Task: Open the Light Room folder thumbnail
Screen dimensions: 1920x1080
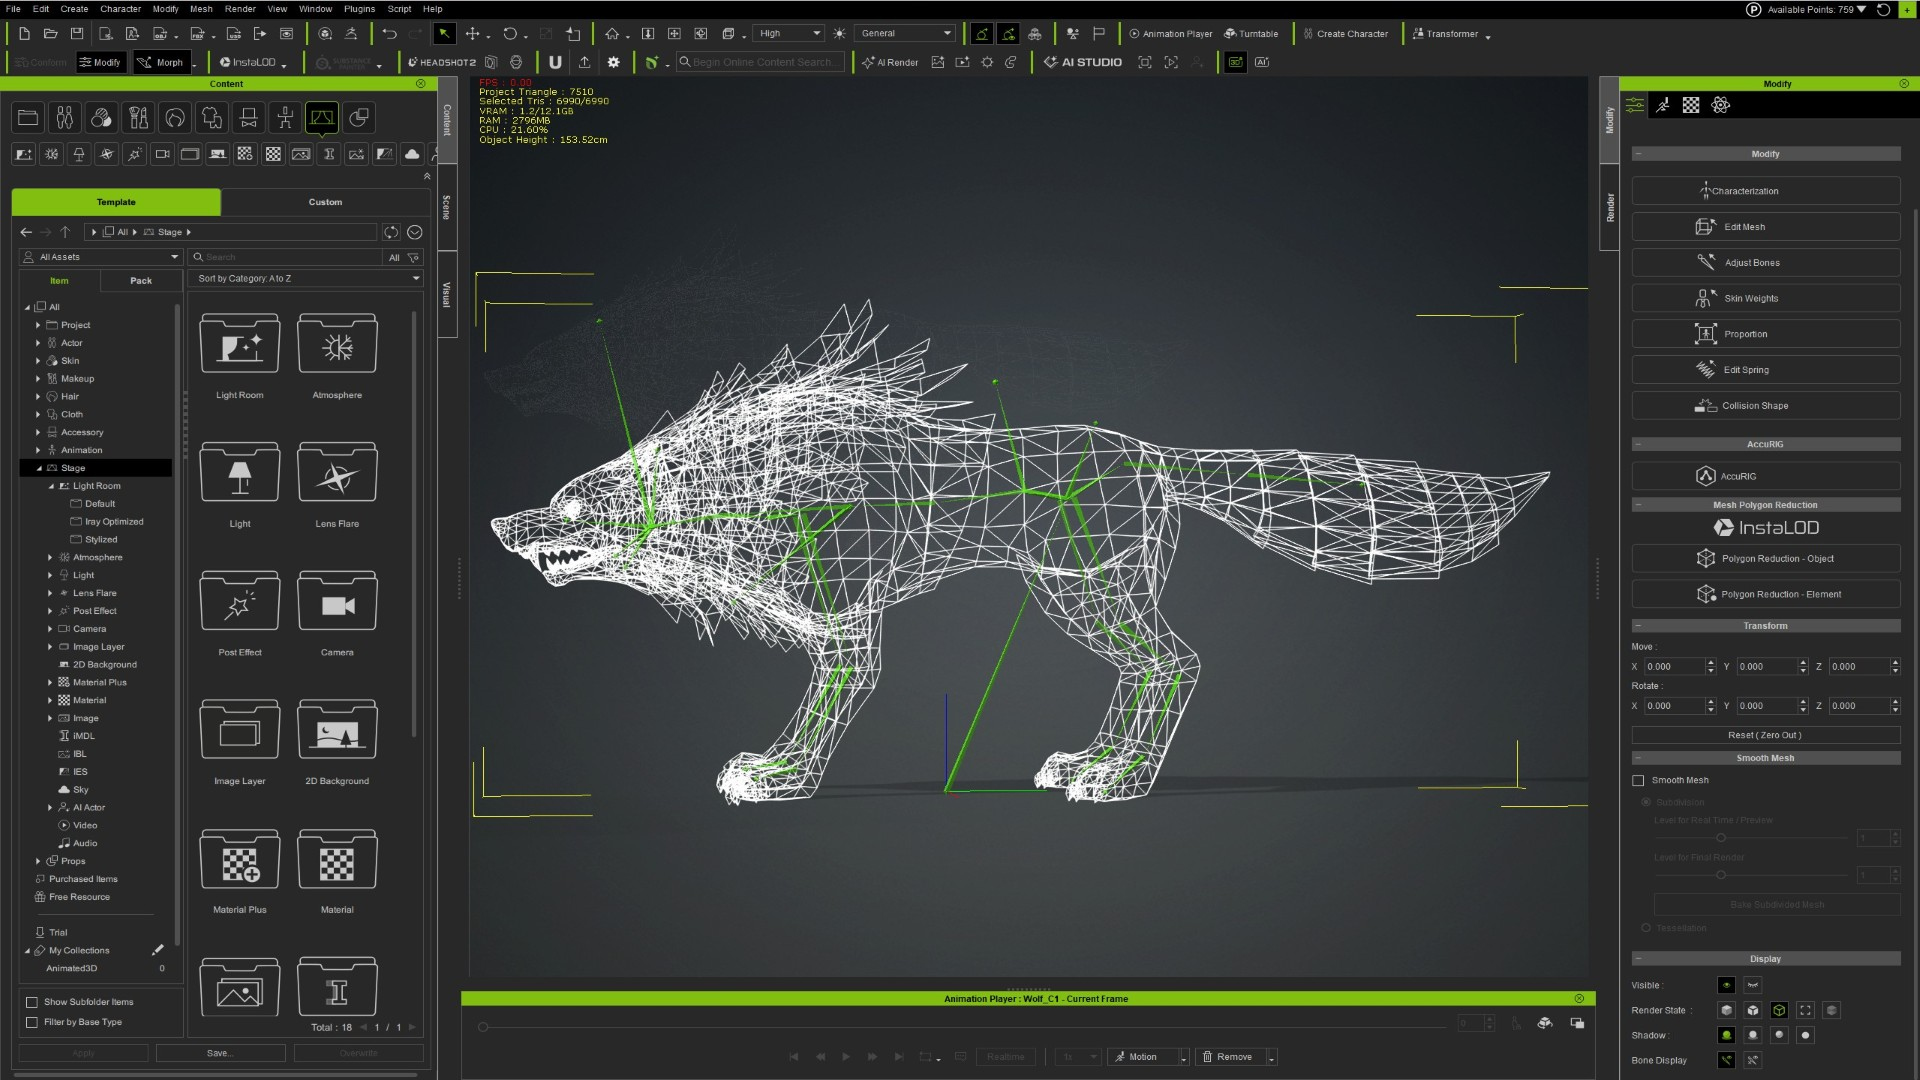Action: 240,345
